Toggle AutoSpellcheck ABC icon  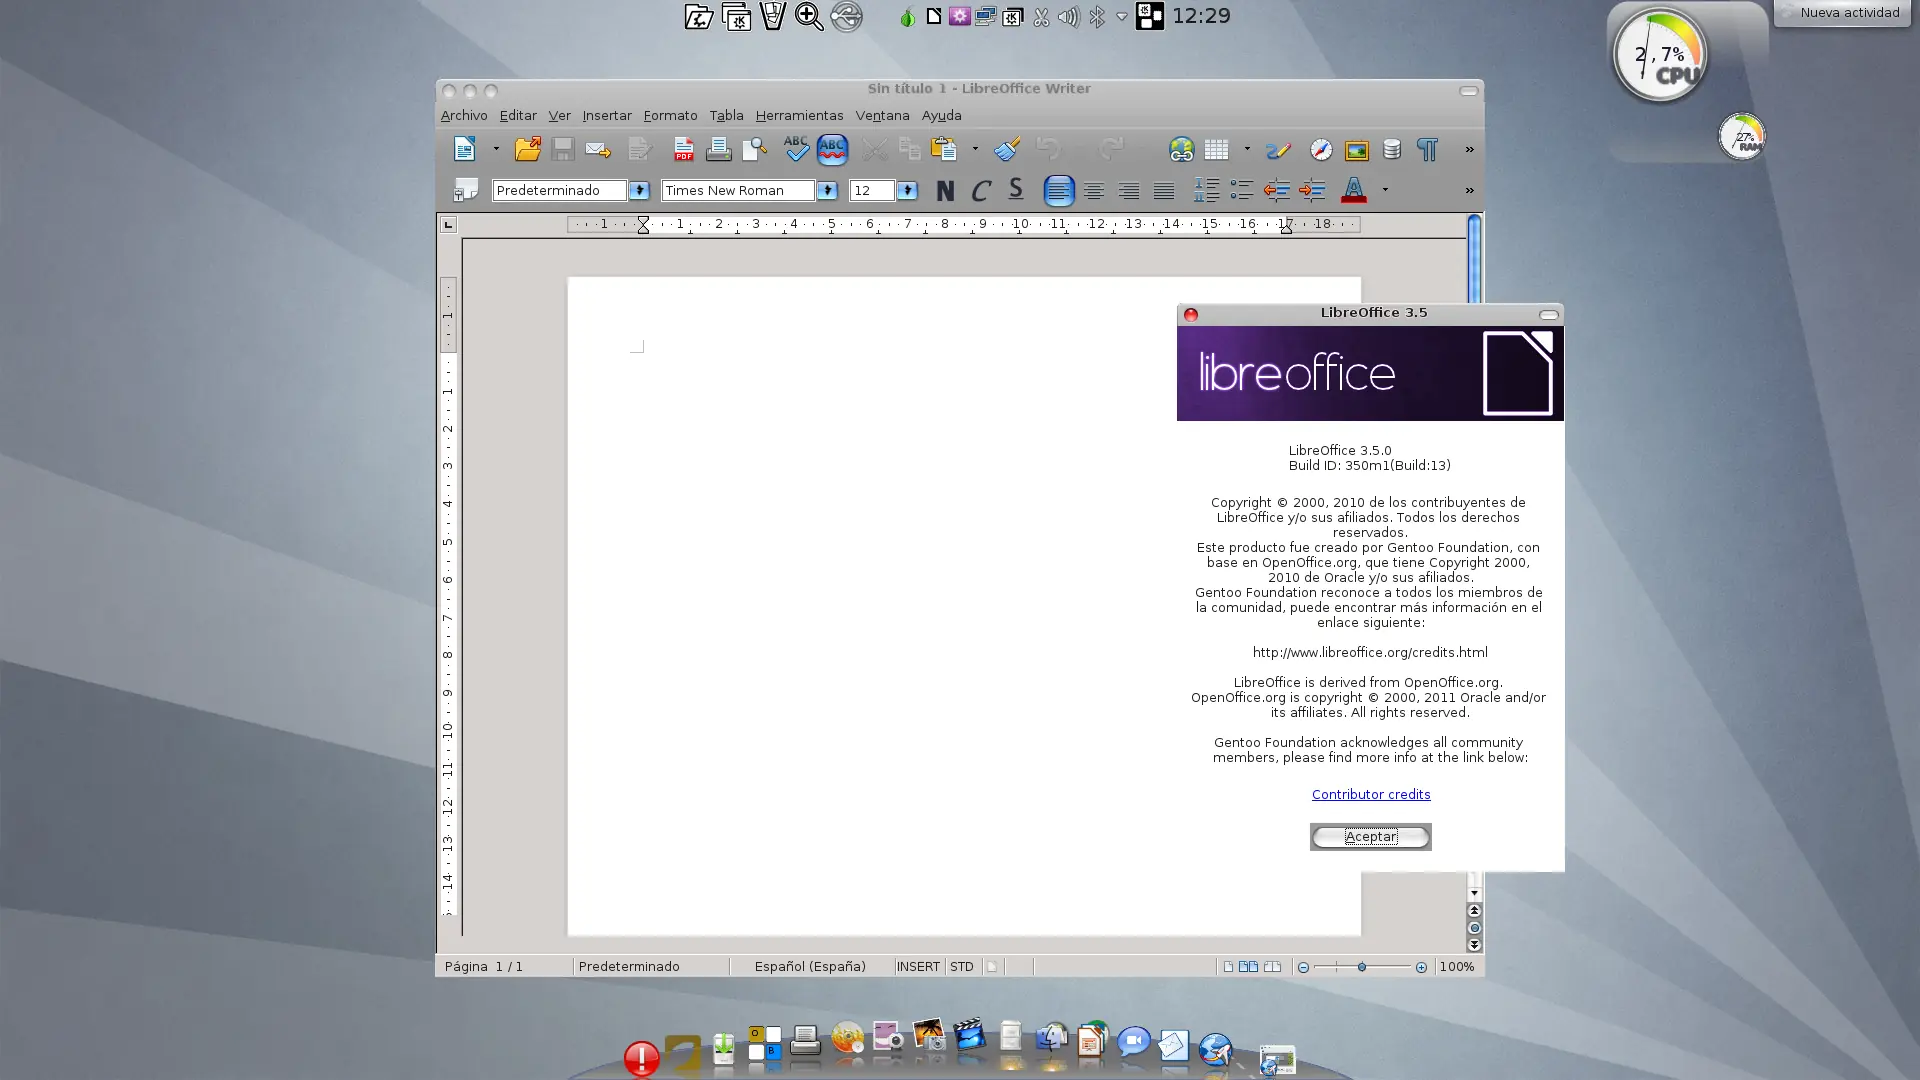(832, 150)
